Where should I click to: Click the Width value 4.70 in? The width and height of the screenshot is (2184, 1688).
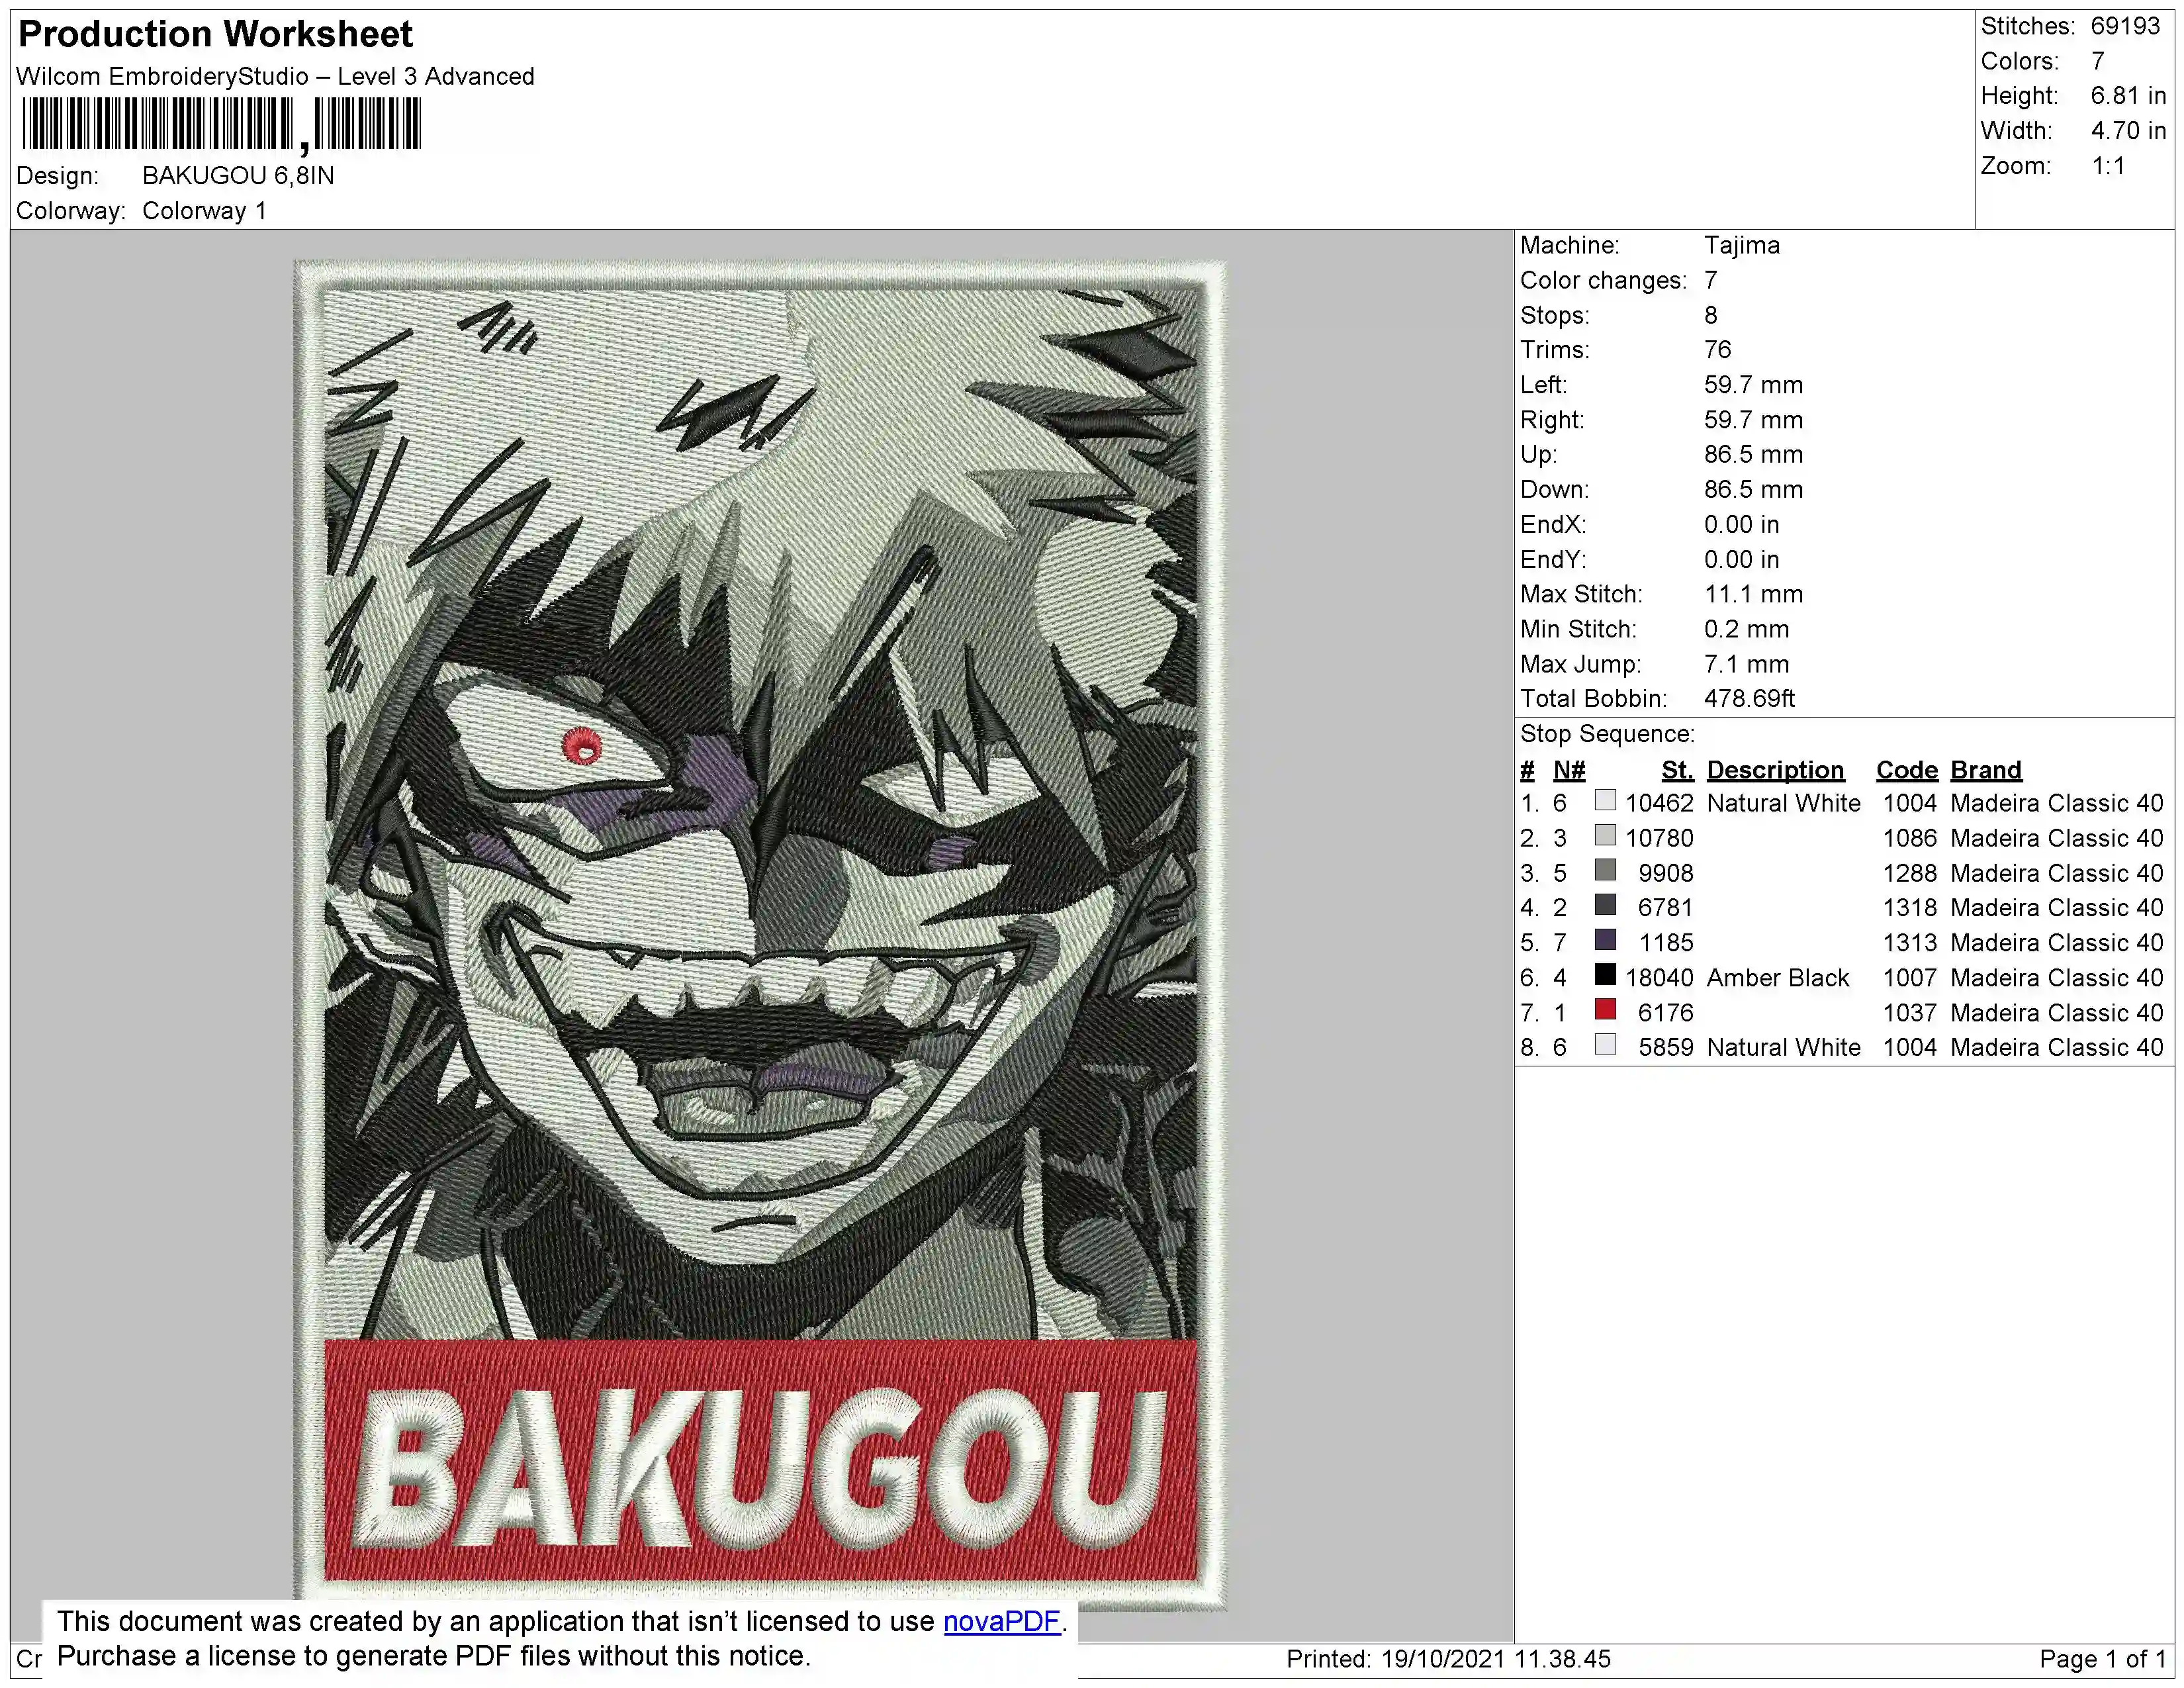(2128, 131)
